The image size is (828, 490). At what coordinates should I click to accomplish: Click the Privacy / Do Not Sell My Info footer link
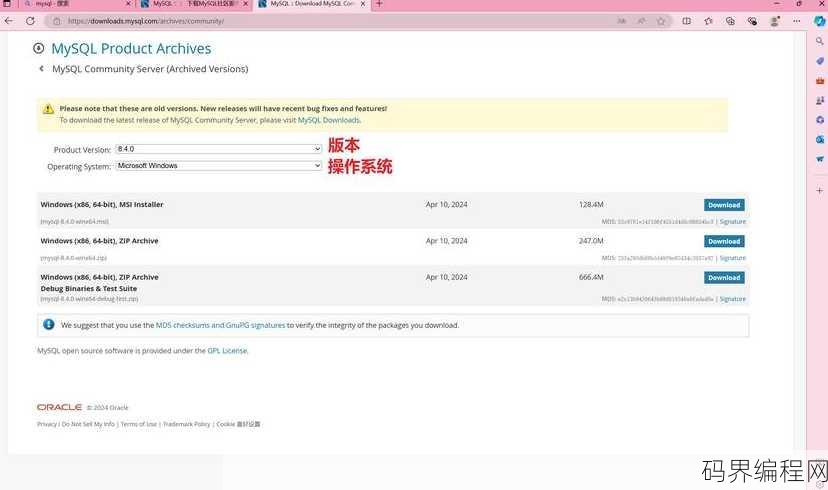pyautogui.click(x=76, y=424)
